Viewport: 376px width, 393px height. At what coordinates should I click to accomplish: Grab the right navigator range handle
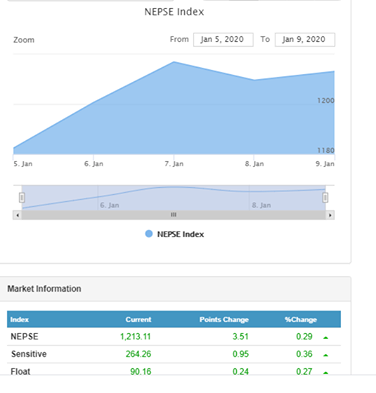[325, 198]
